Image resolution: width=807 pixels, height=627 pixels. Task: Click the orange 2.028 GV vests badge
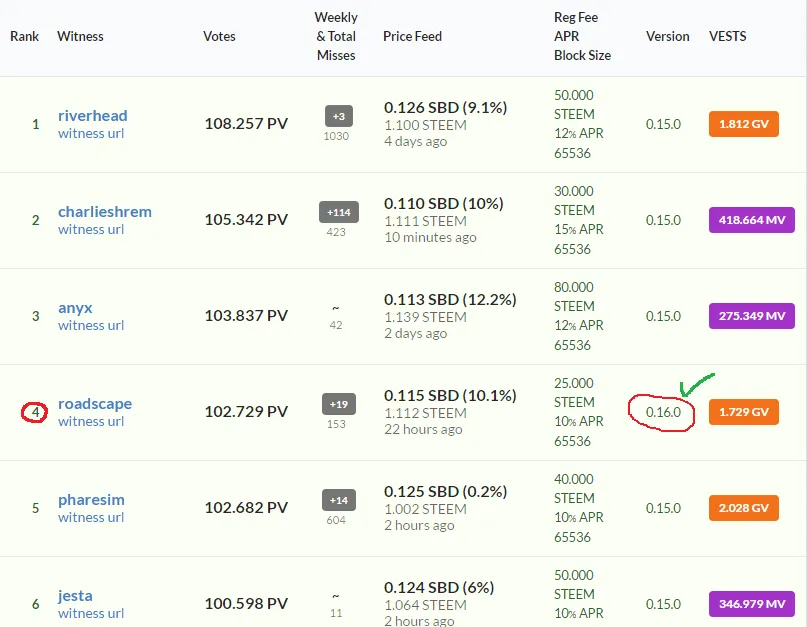(744, 508)
